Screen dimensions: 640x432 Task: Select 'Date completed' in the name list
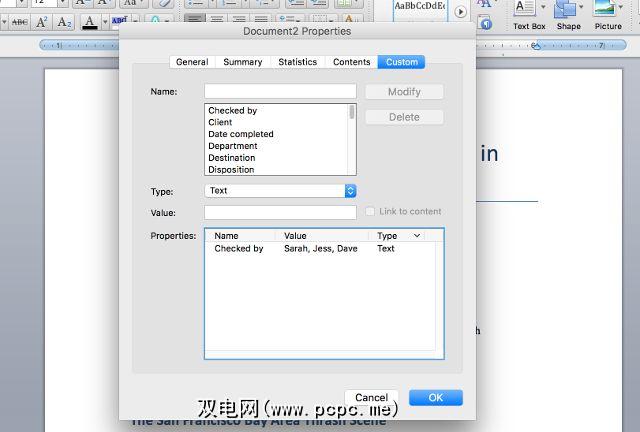click(241, 134)
